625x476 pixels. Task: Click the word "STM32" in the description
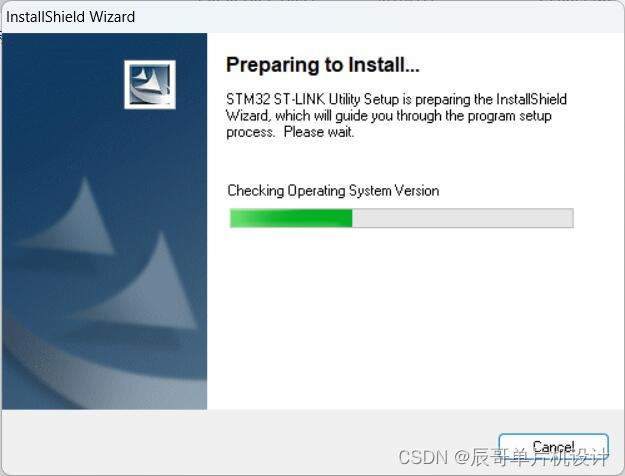248,99
